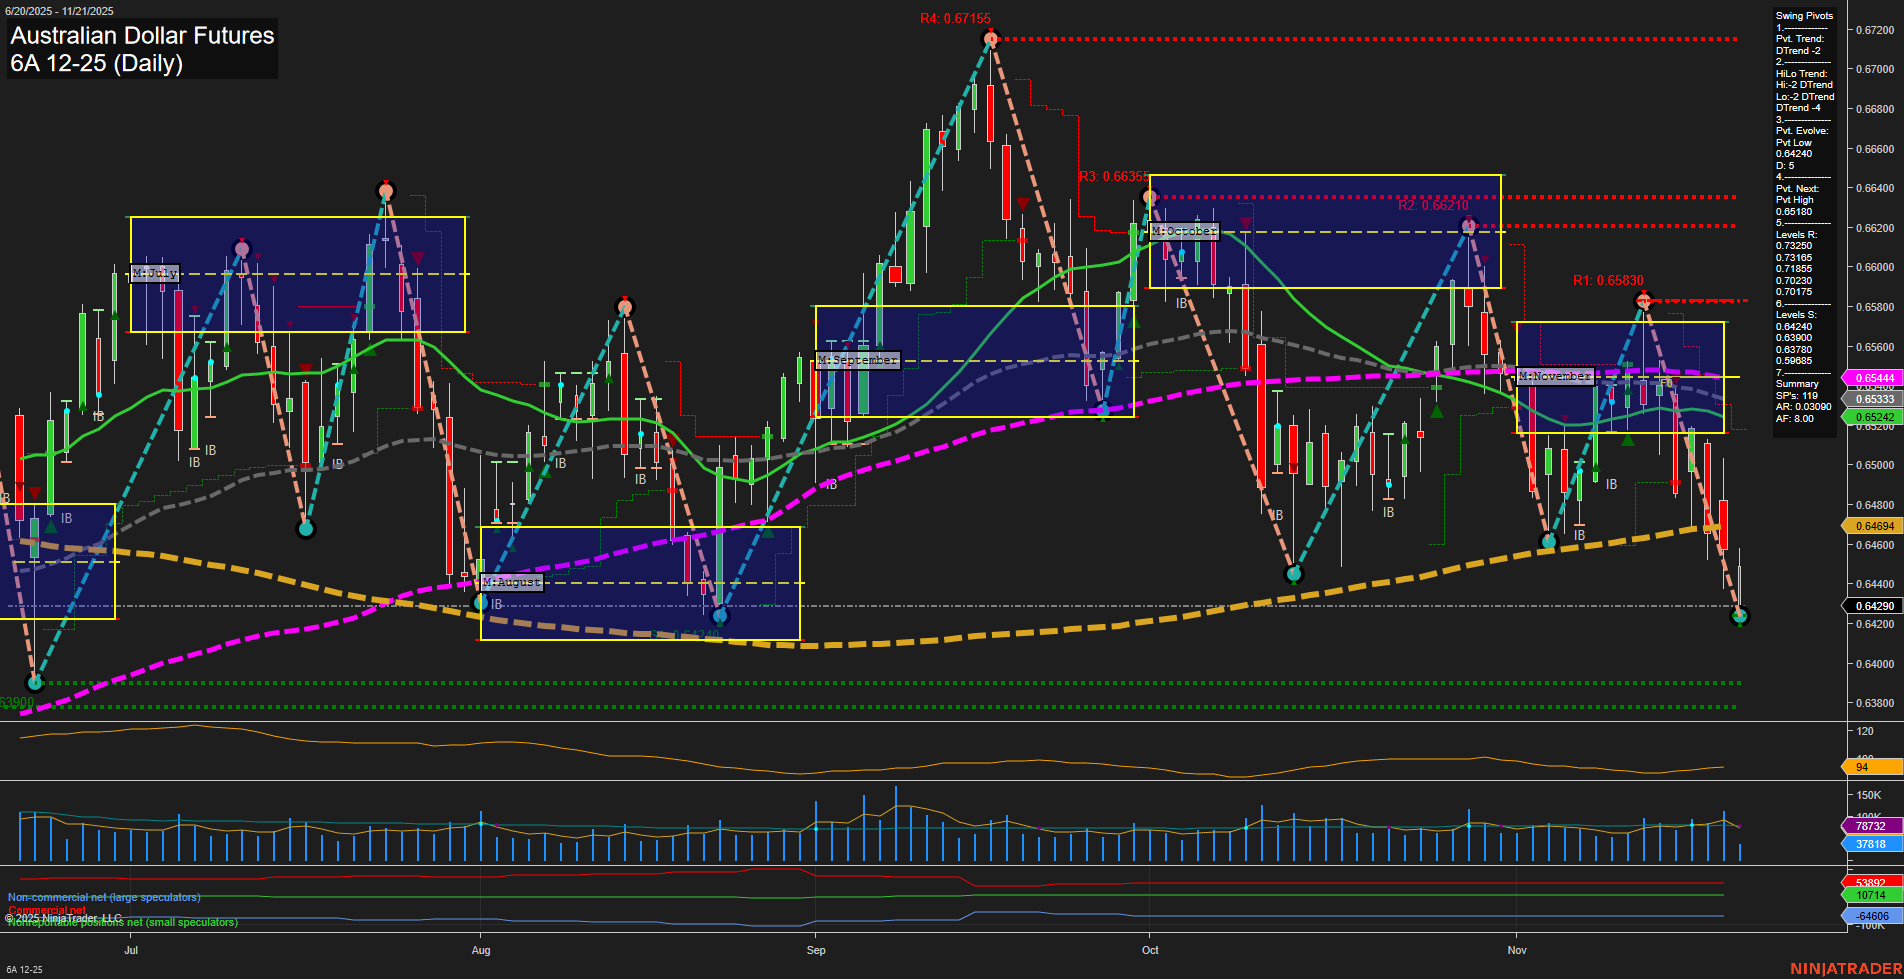Click the R4 swing pivot high marker

[990, 39]
